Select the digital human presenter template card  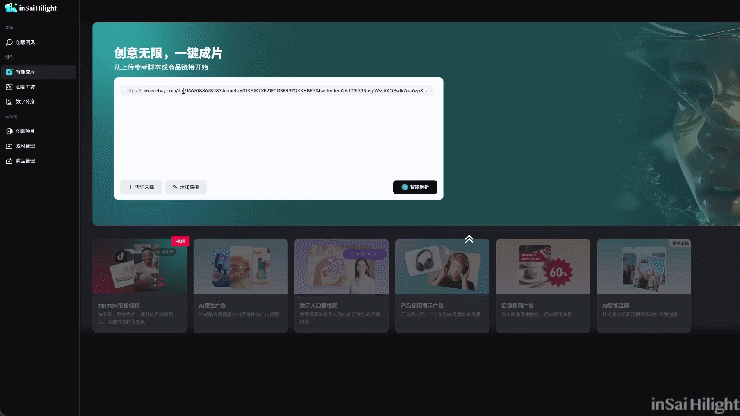point(341,285)
